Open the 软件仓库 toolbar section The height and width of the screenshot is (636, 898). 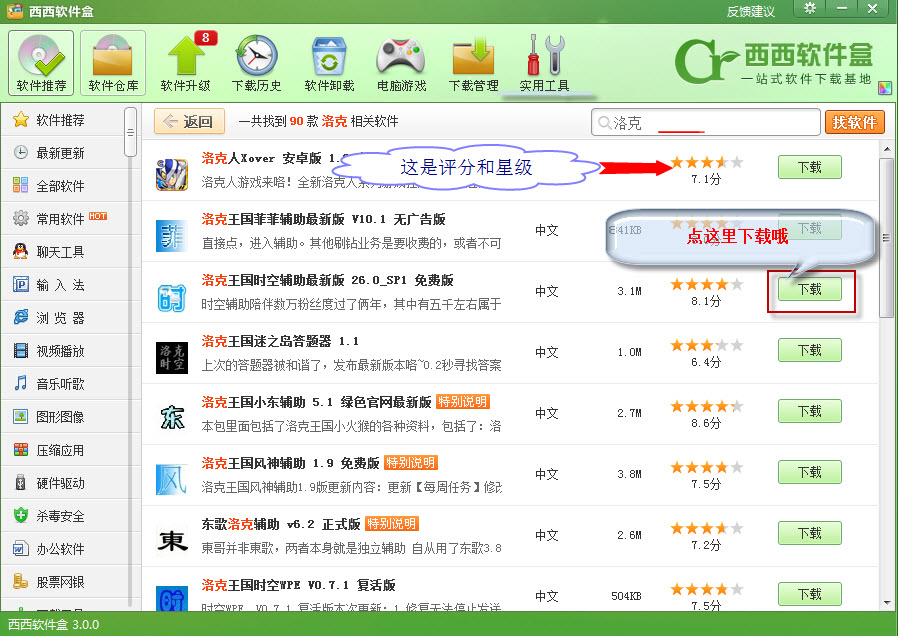point(113,63)
